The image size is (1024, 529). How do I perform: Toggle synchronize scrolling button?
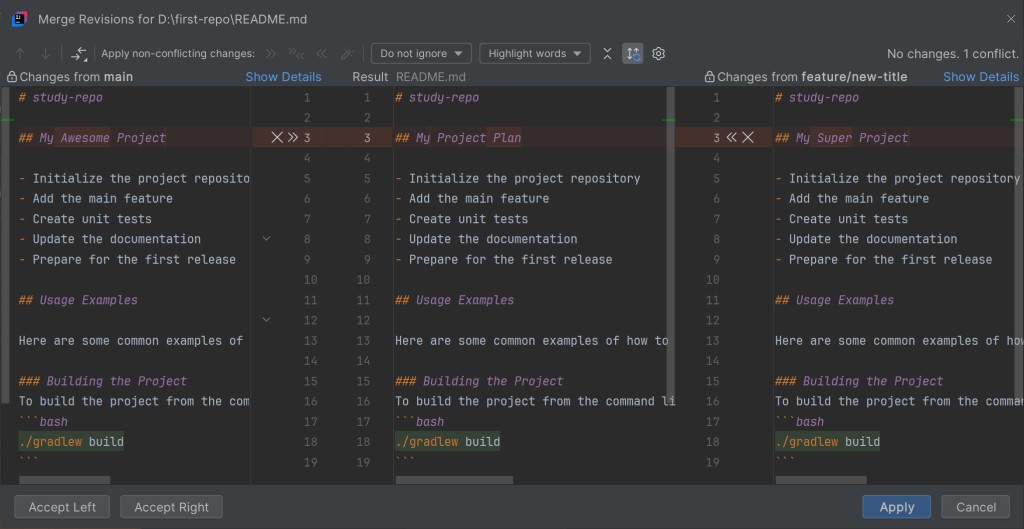pyautogui.click(x=633, y=54)
